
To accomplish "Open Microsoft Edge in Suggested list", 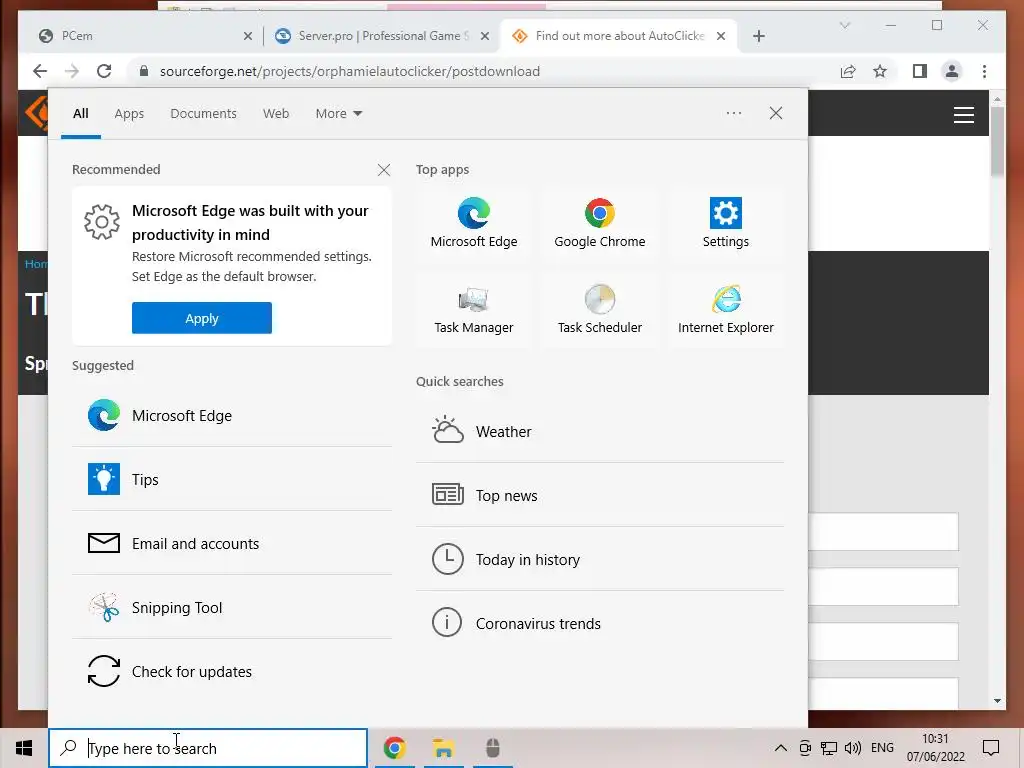I will click(232, 415).
